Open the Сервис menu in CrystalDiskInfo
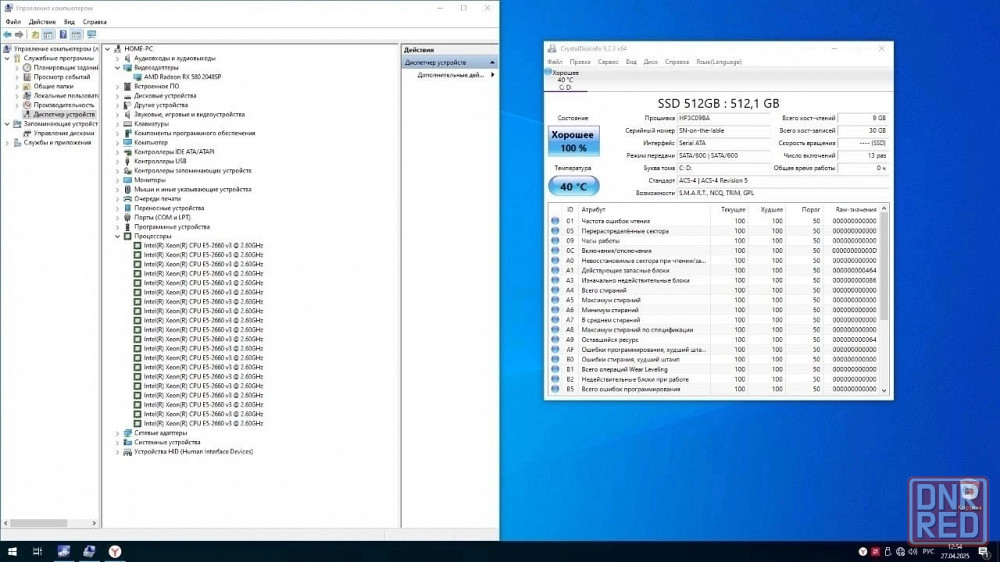Viewport: 1000px width, 562px height. click(608, 62)
